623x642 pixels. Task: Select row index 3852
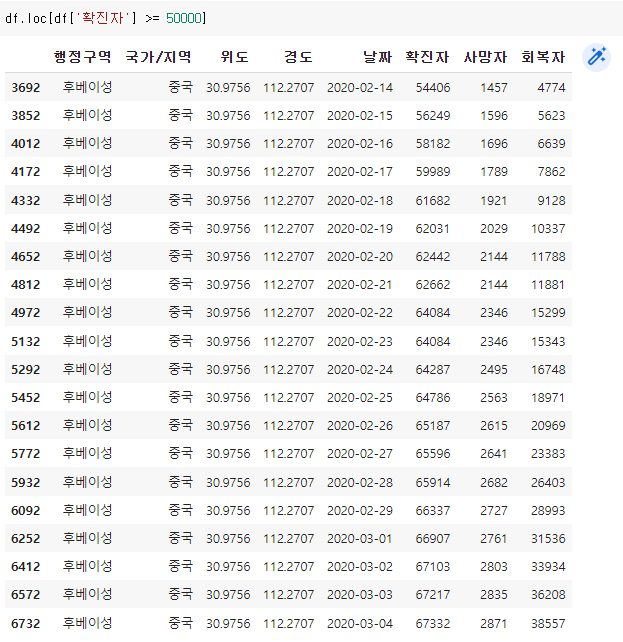[x=26, y=115]
